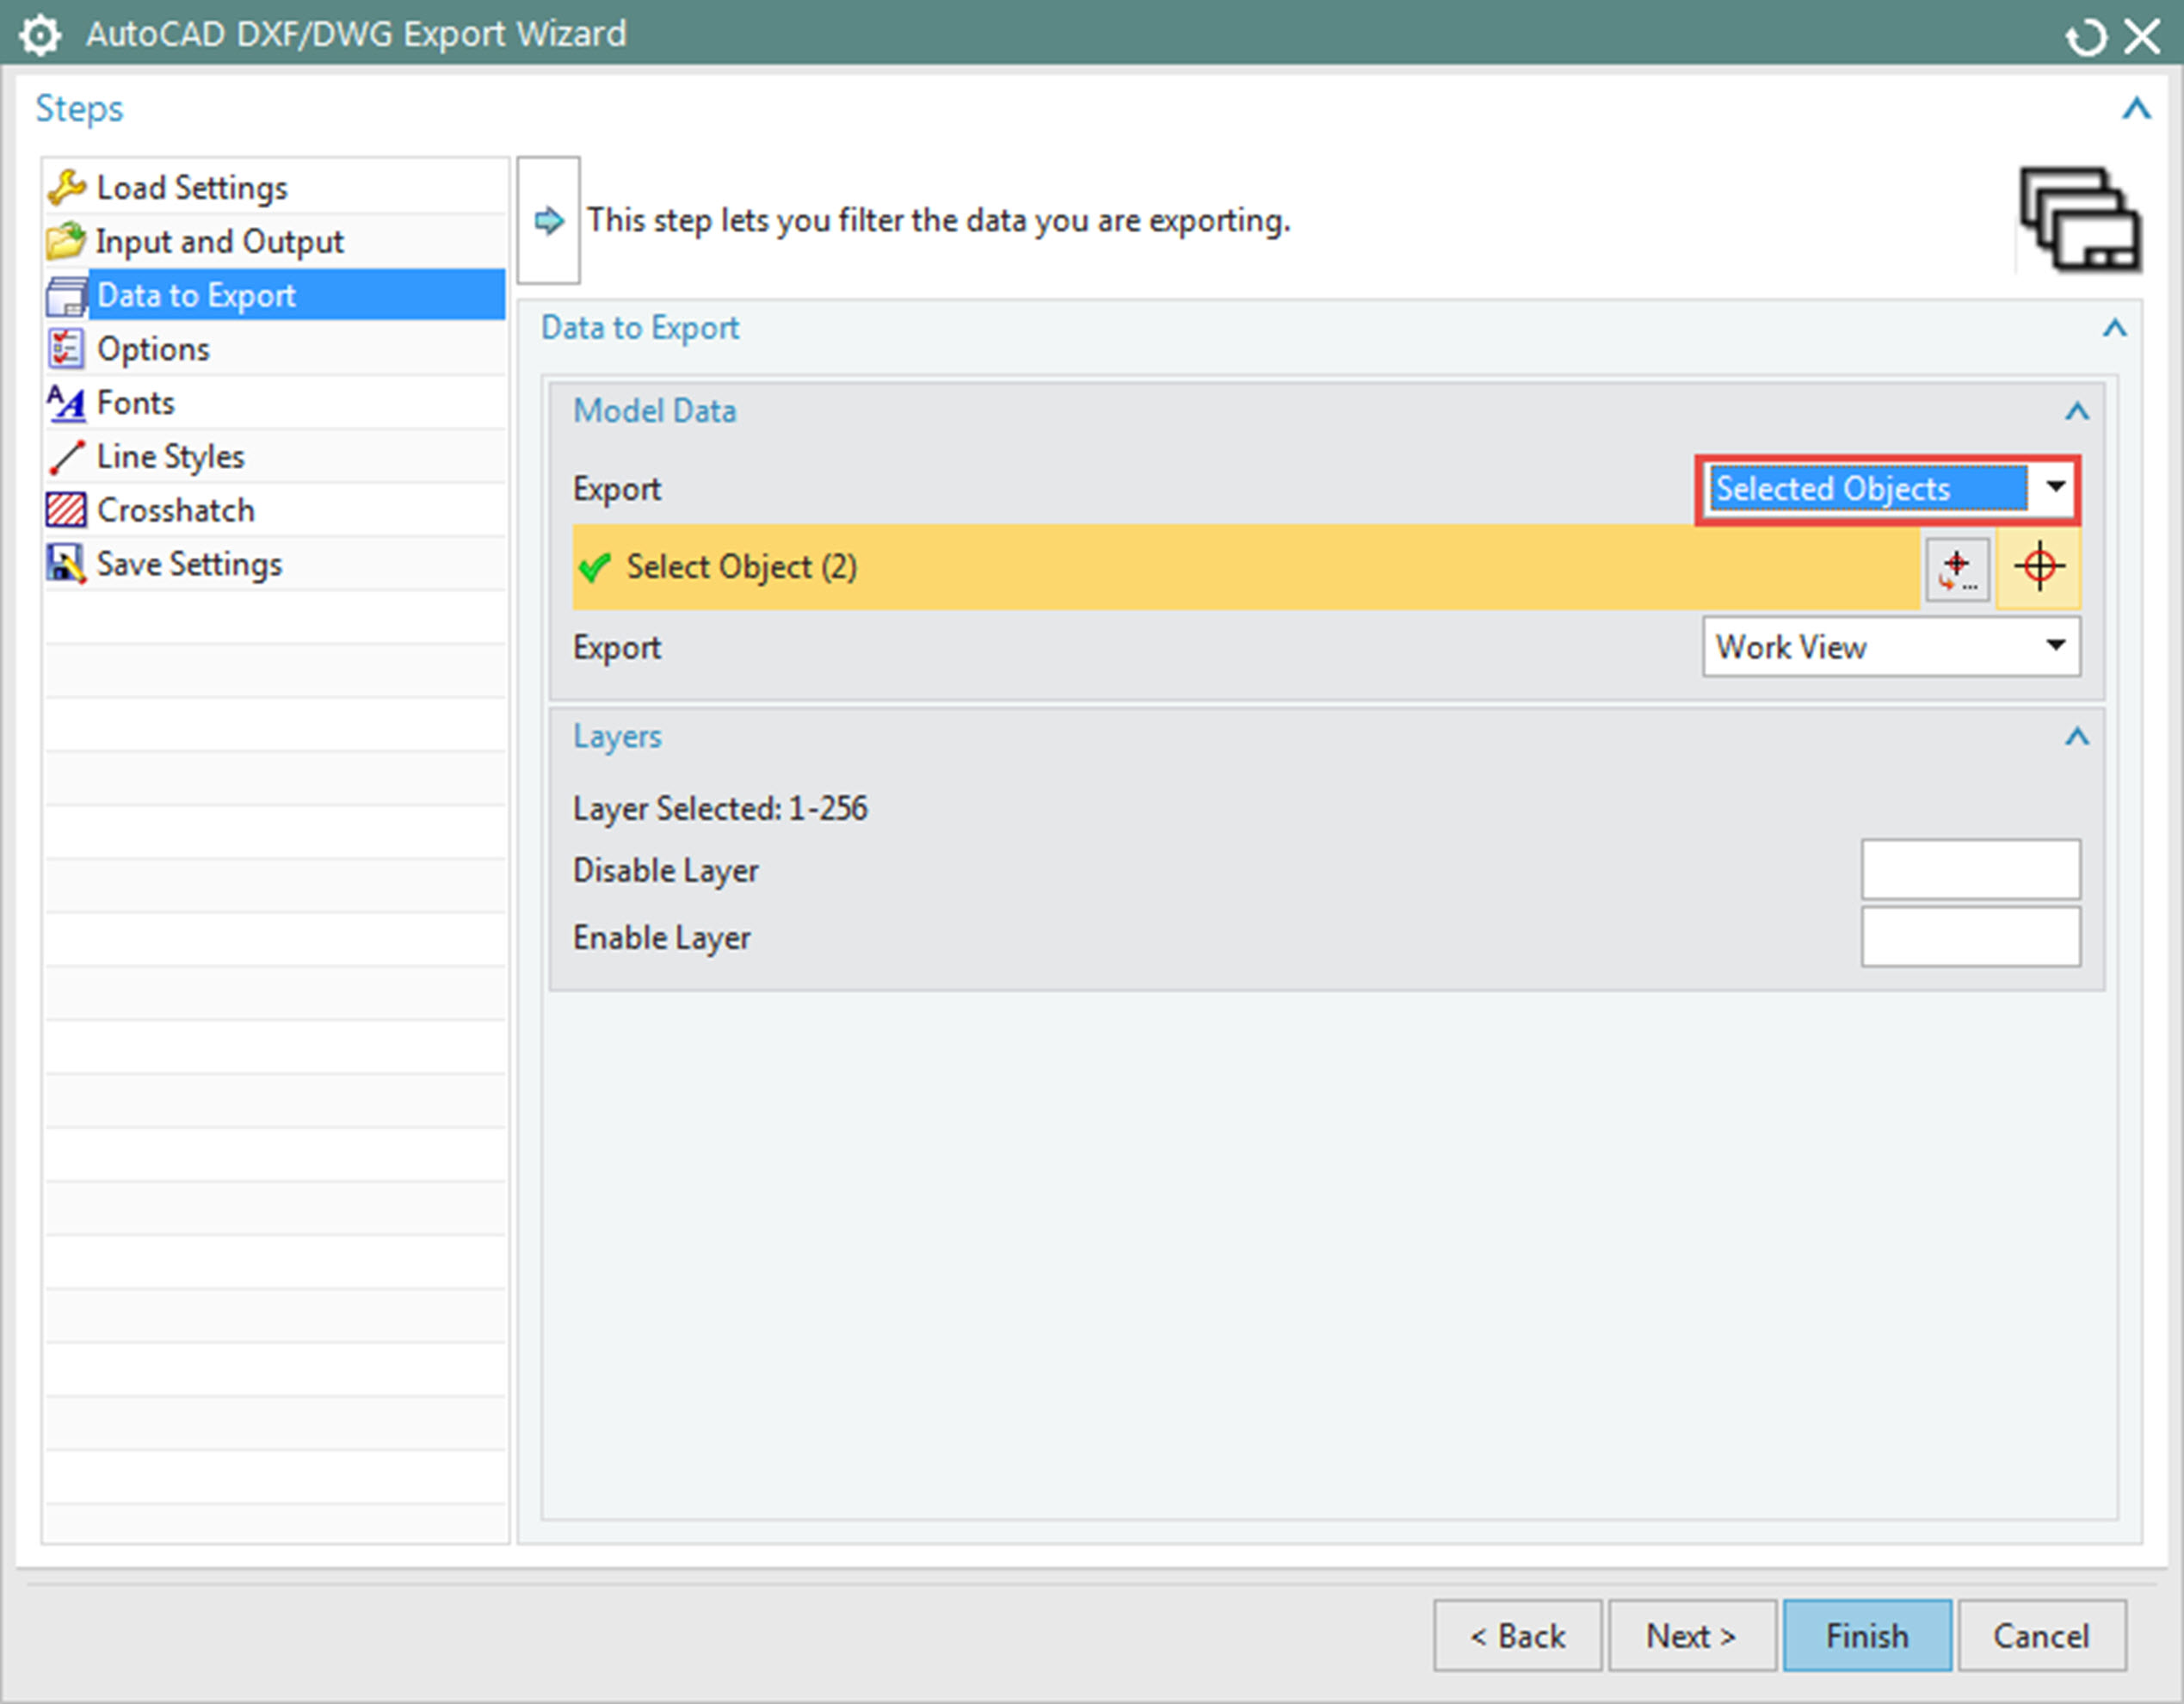Go to the Data to Export step

click(196, 295)
